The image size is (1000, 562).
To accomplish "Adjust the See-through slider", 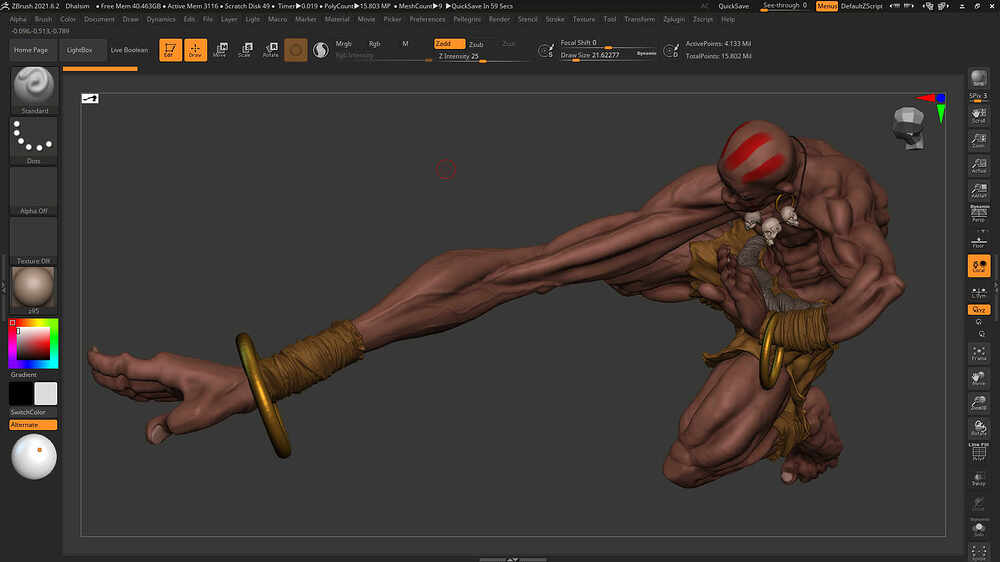I will pos(784,6).
